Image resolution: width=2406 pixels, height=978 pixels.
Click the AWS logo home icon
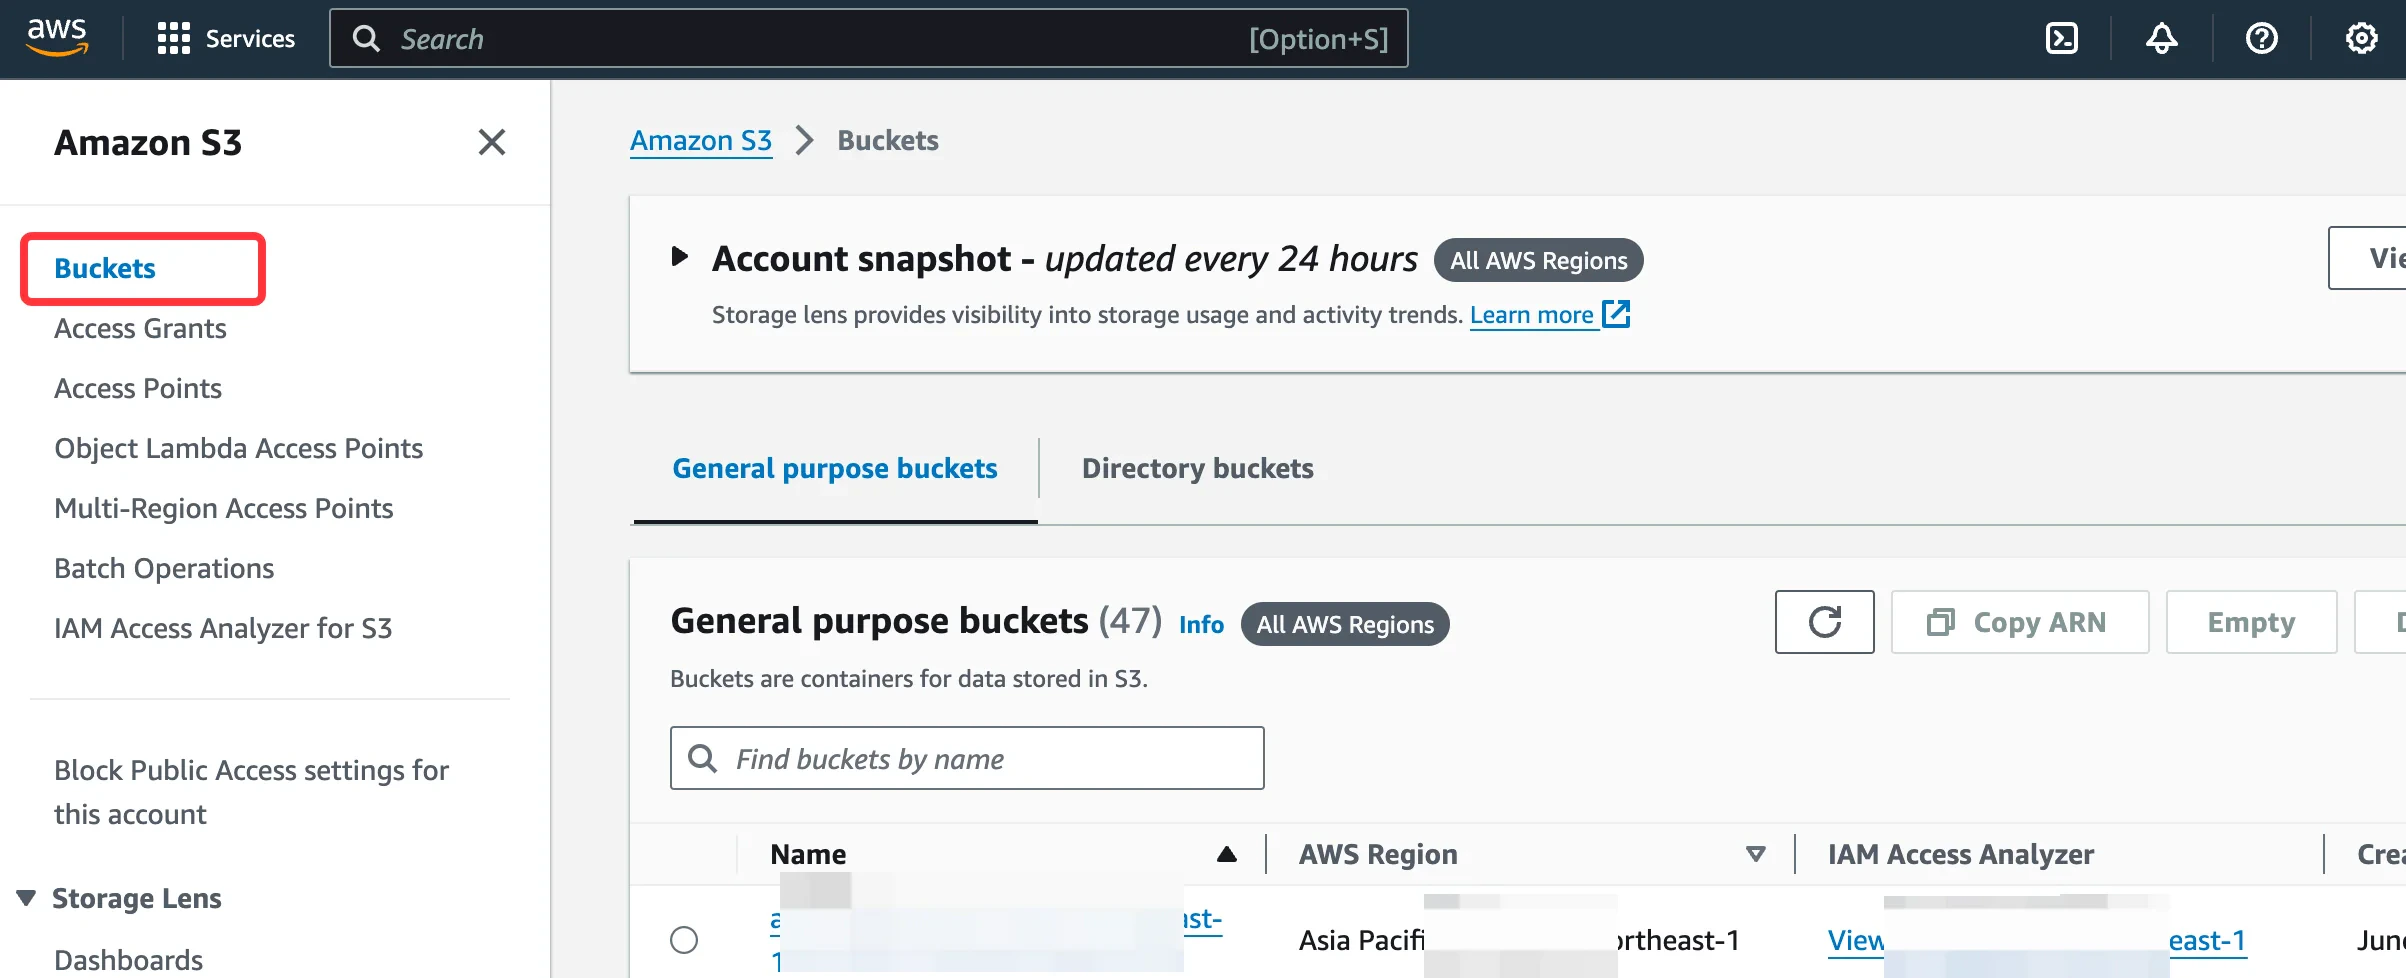click(57, 38)
